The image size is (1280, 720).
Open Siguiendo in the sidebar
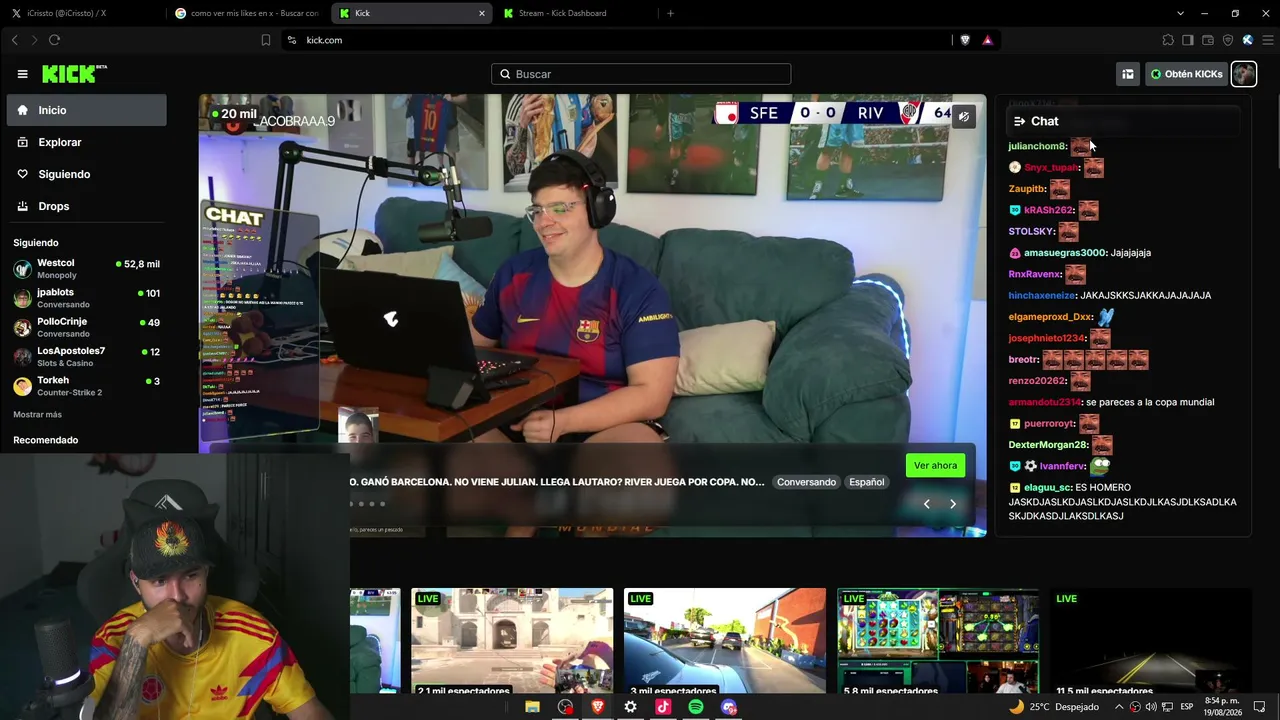(87, 174)
